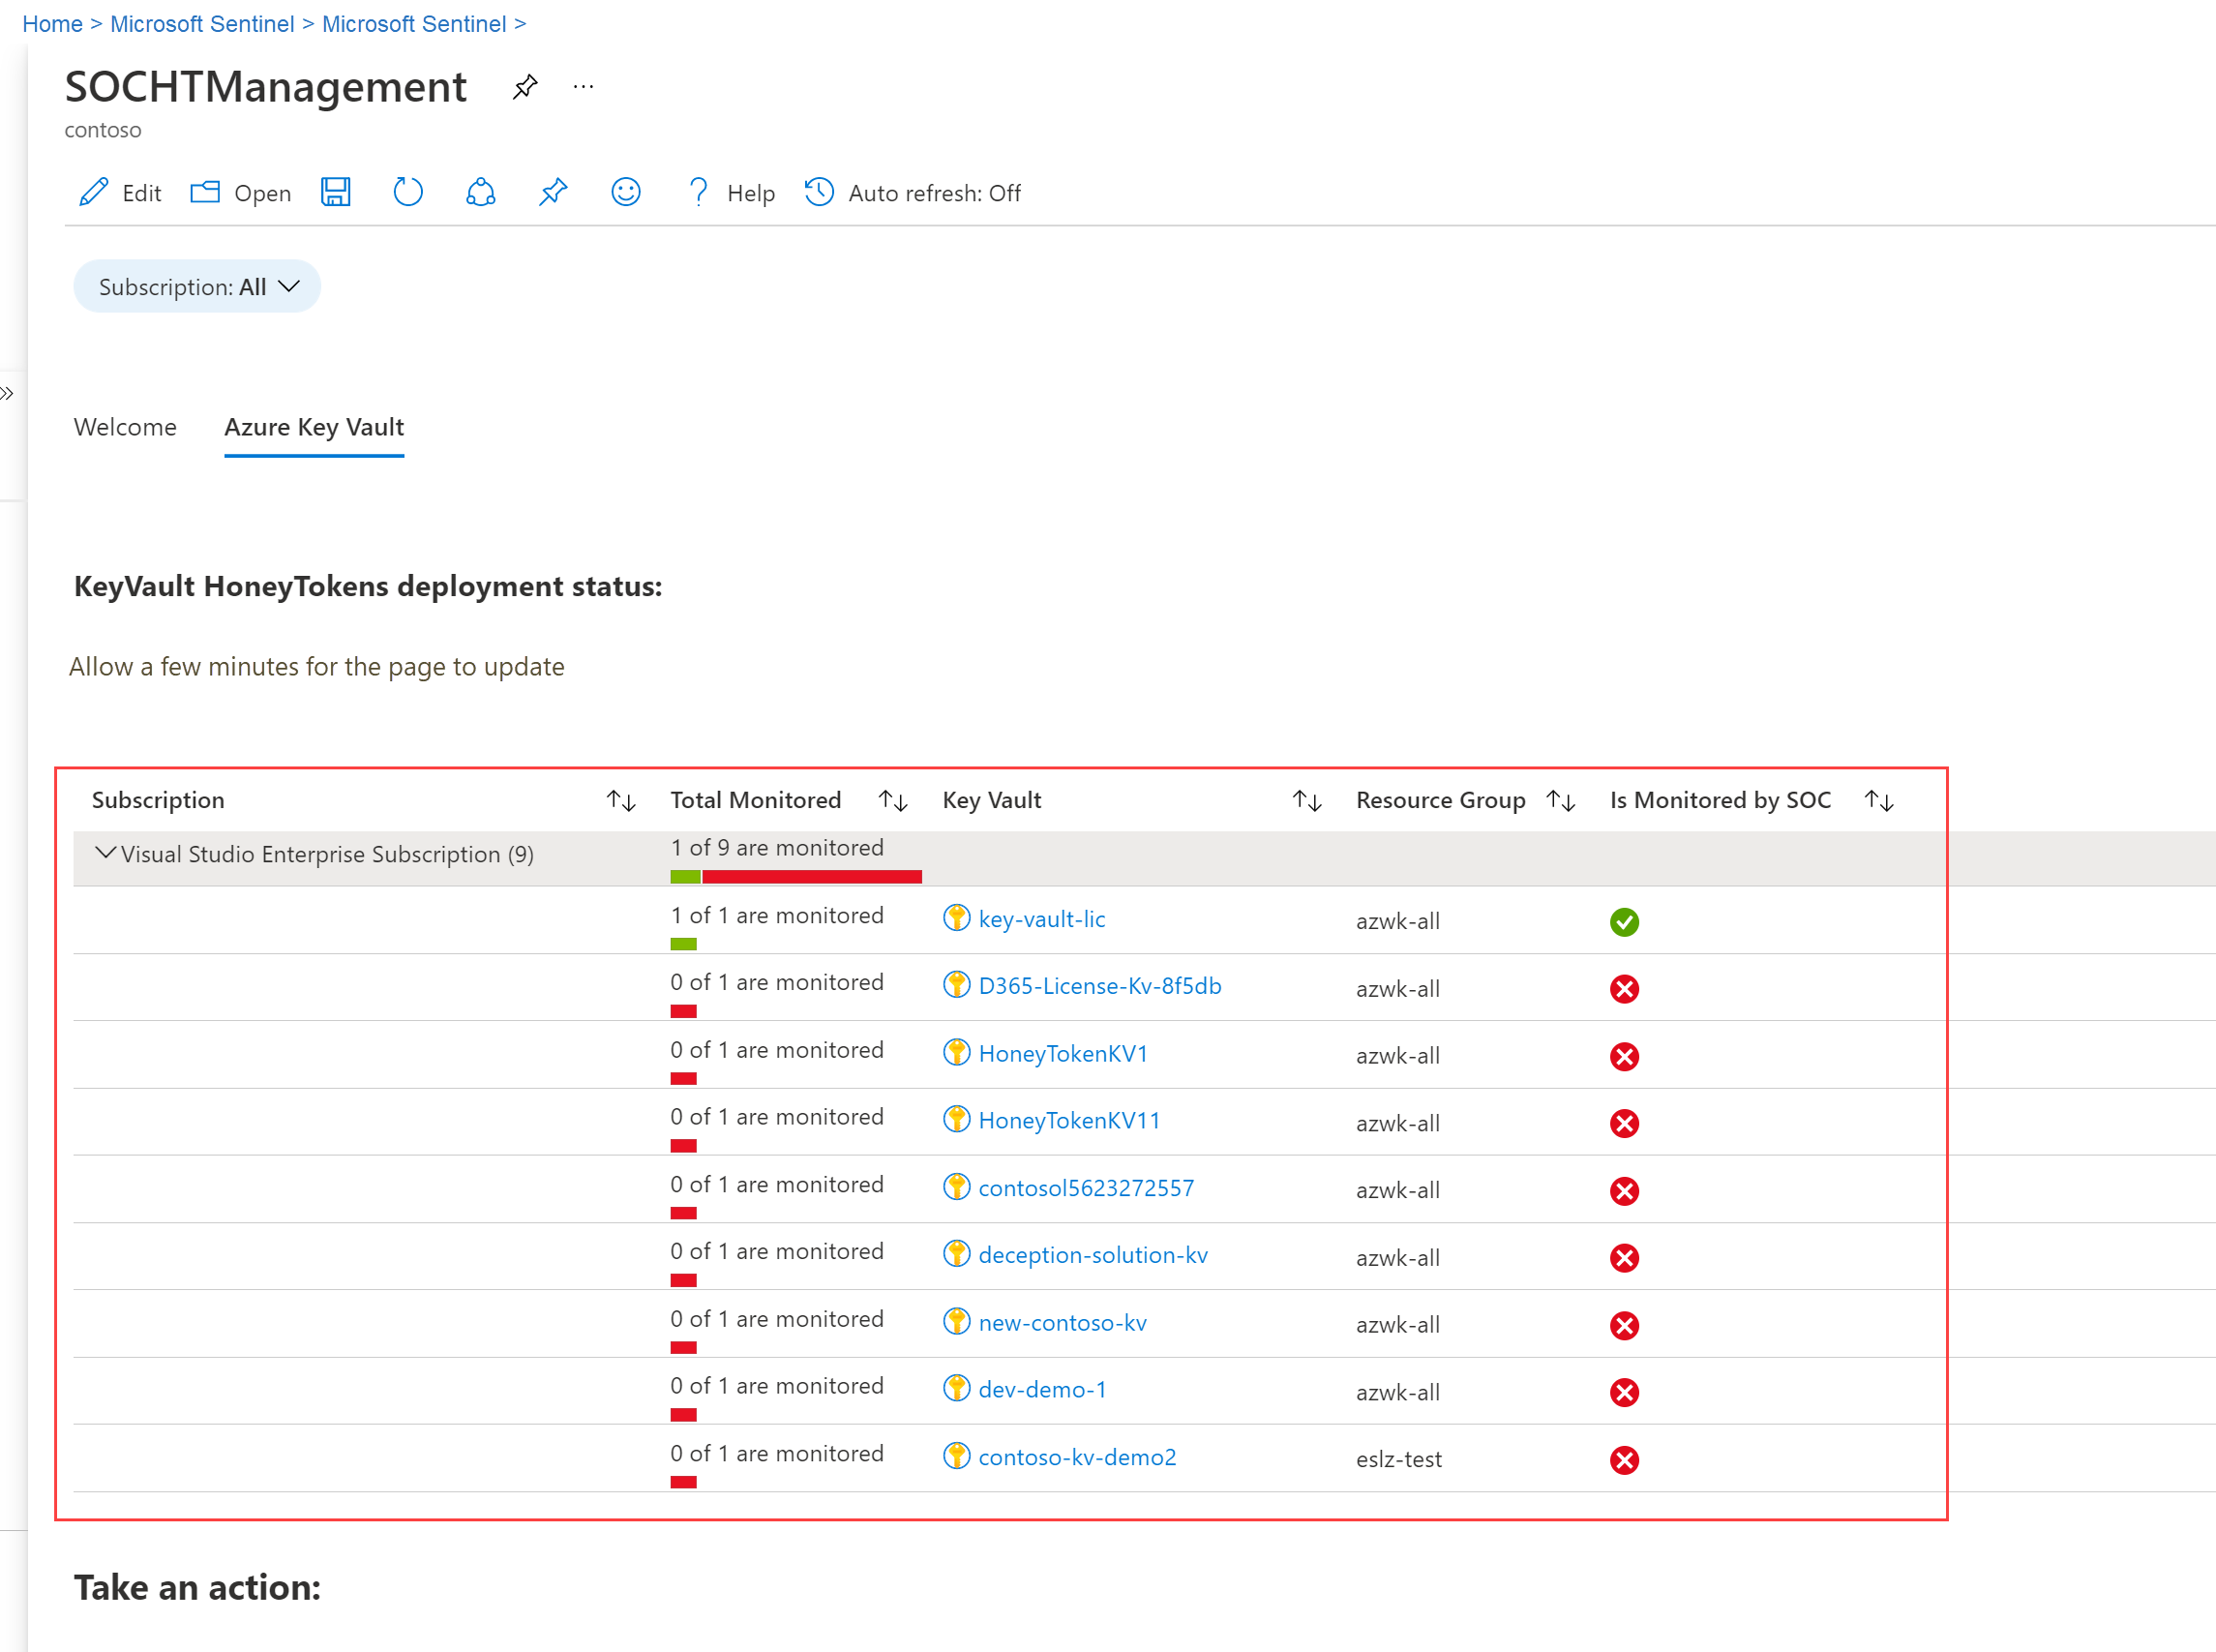
Task: Click eslz-test resource group cell
Action: click(x=1398, y=1459)
